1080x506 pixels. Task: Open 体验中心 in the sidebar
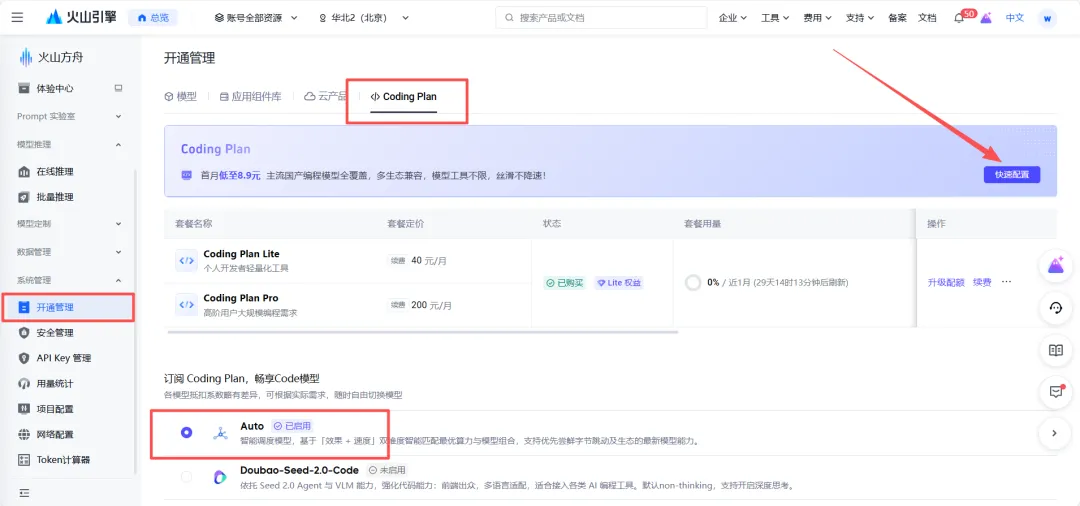pyautogui.click(x=55, y=88)
